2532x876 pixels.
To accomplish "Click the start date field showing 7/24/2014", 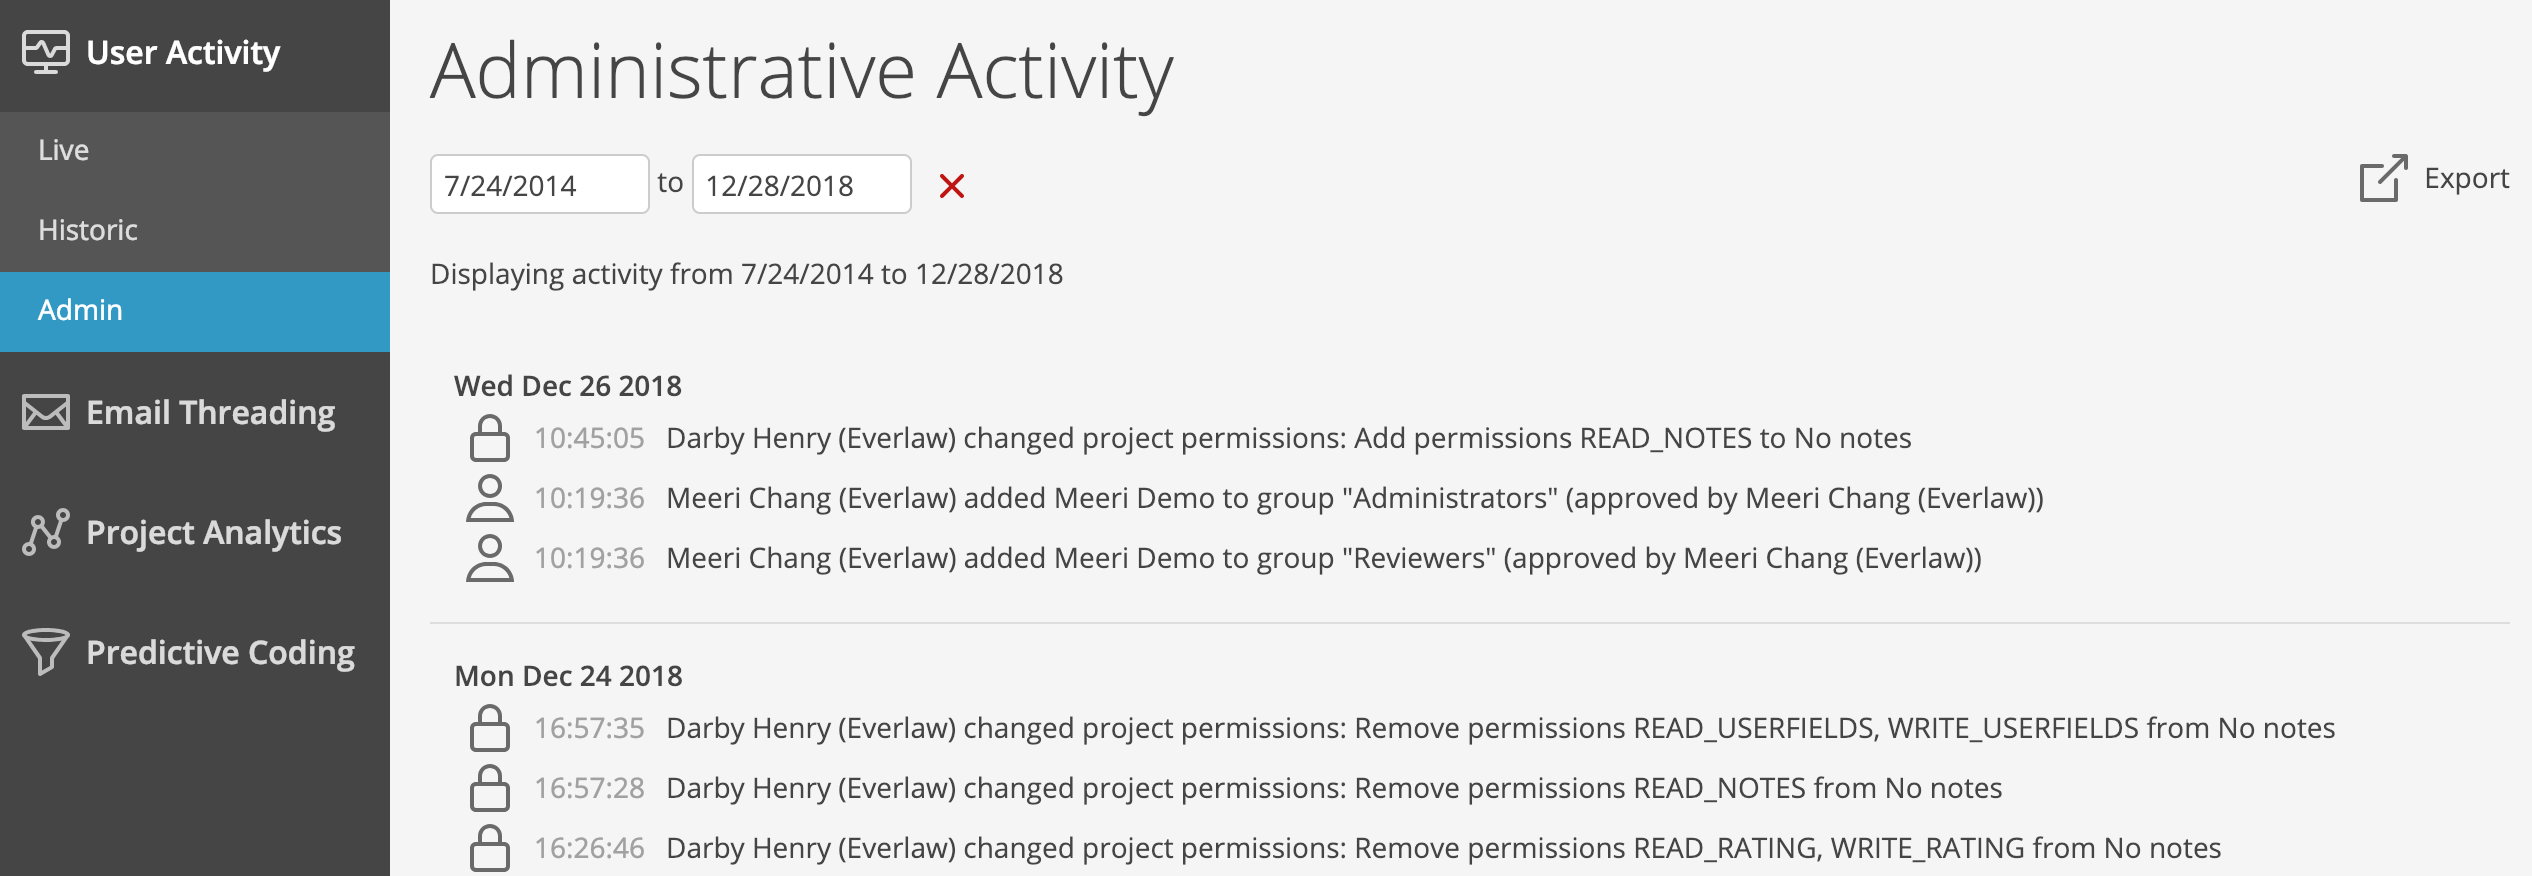I will (x=540, y=183).
